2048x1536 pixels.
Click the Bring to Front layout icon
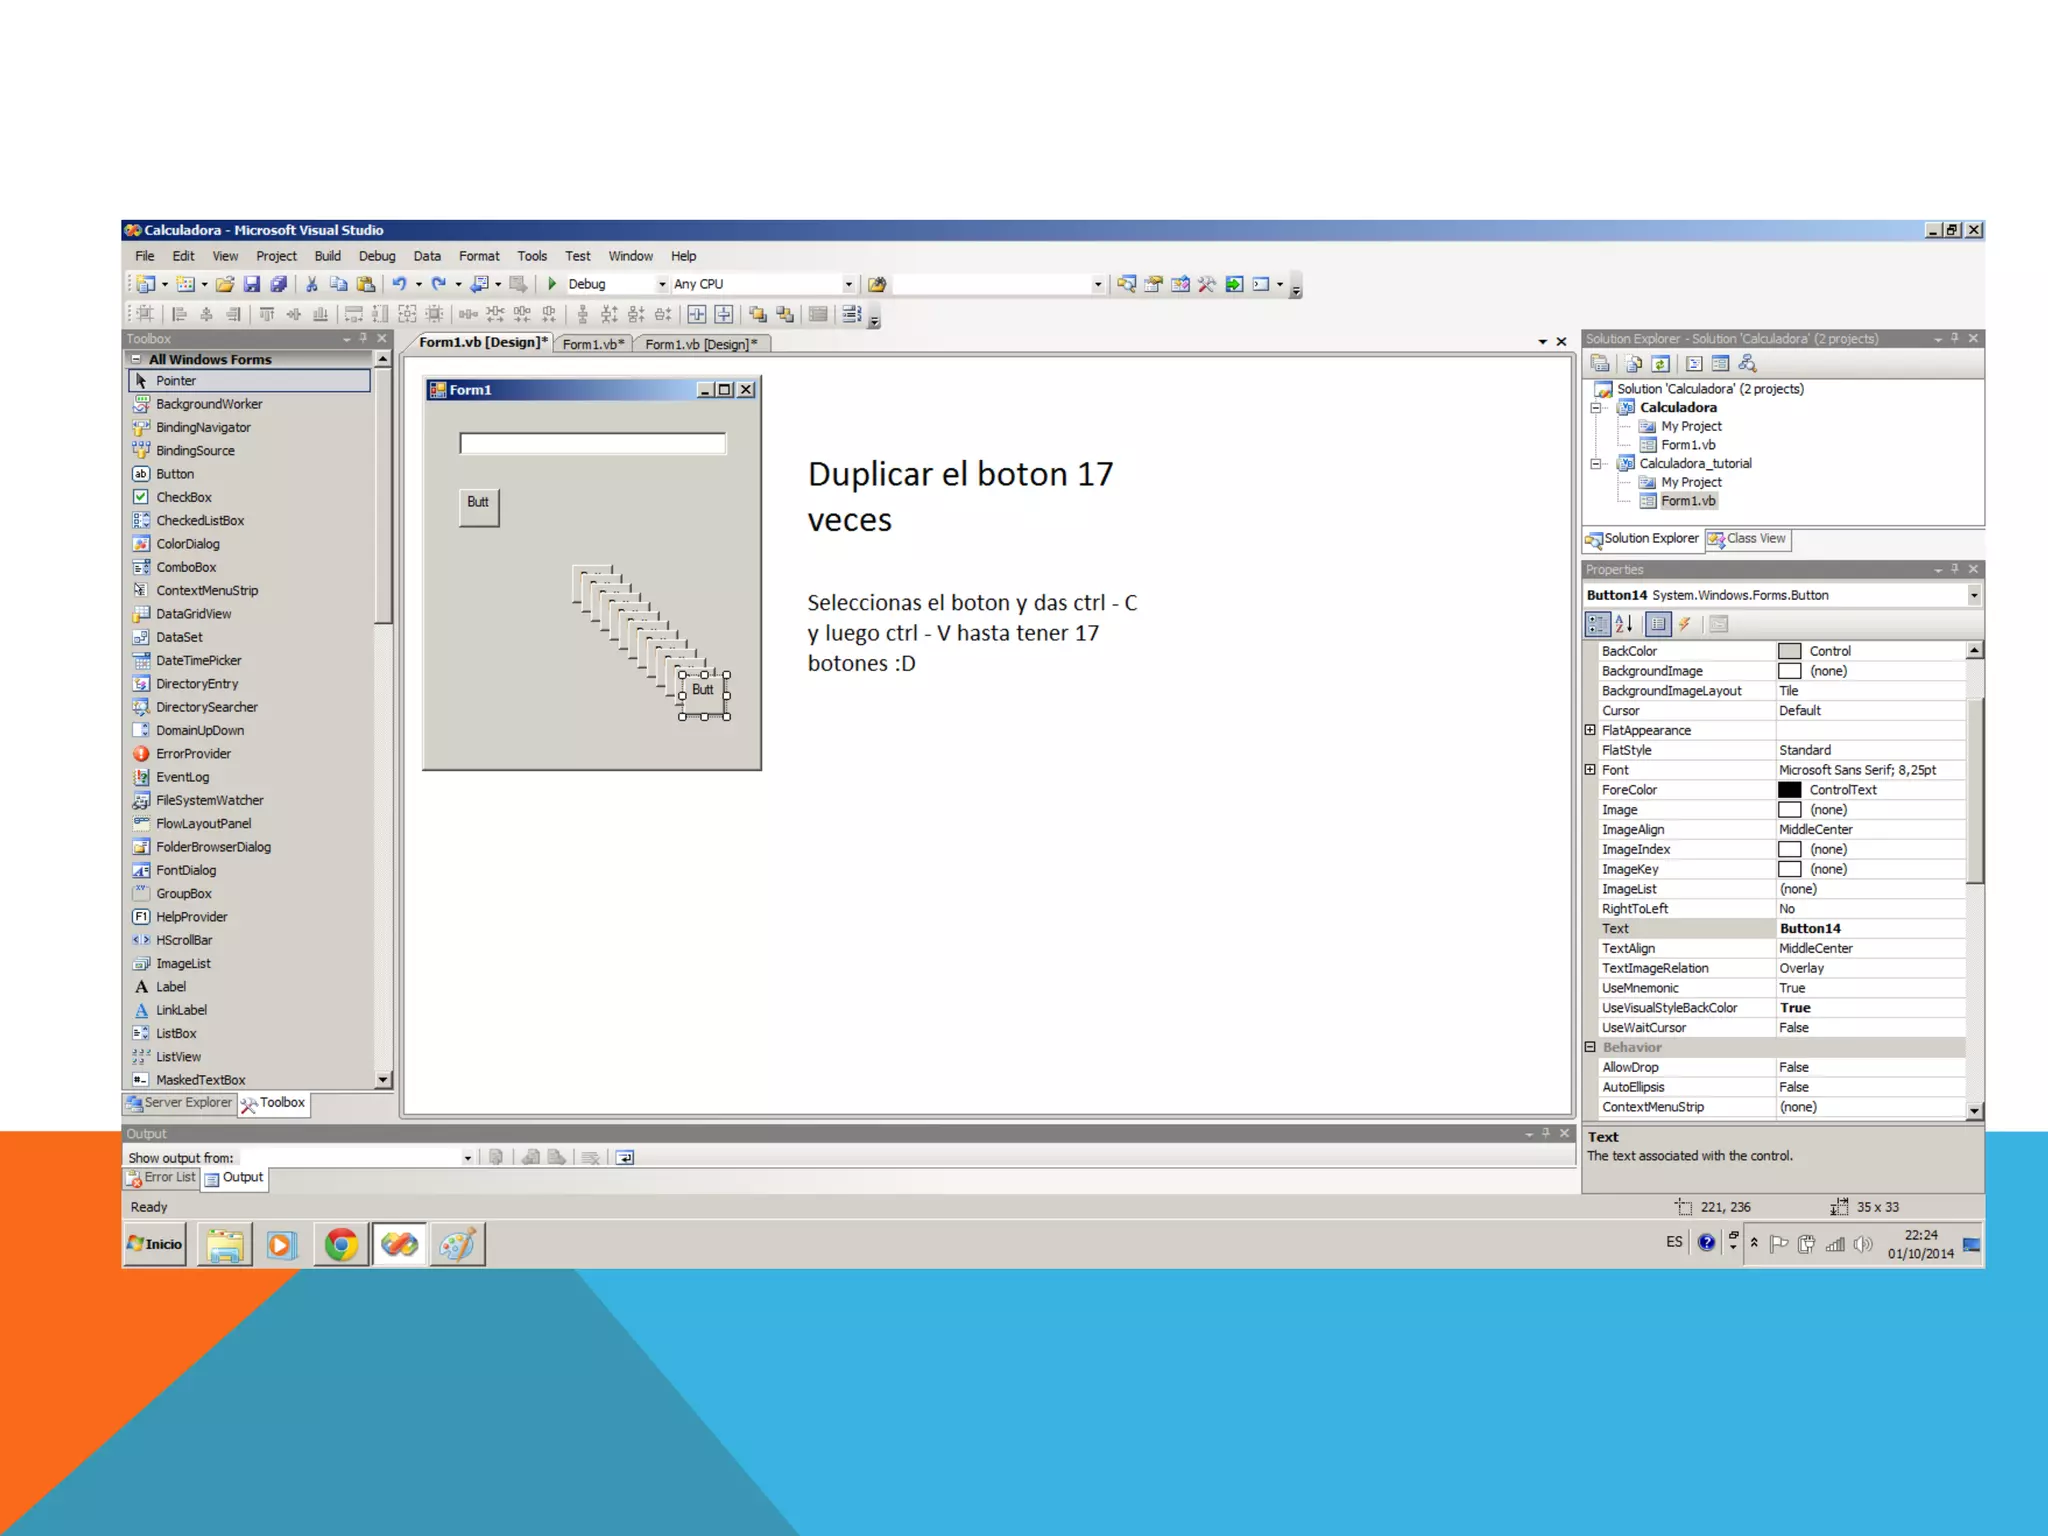pos(757,315)
